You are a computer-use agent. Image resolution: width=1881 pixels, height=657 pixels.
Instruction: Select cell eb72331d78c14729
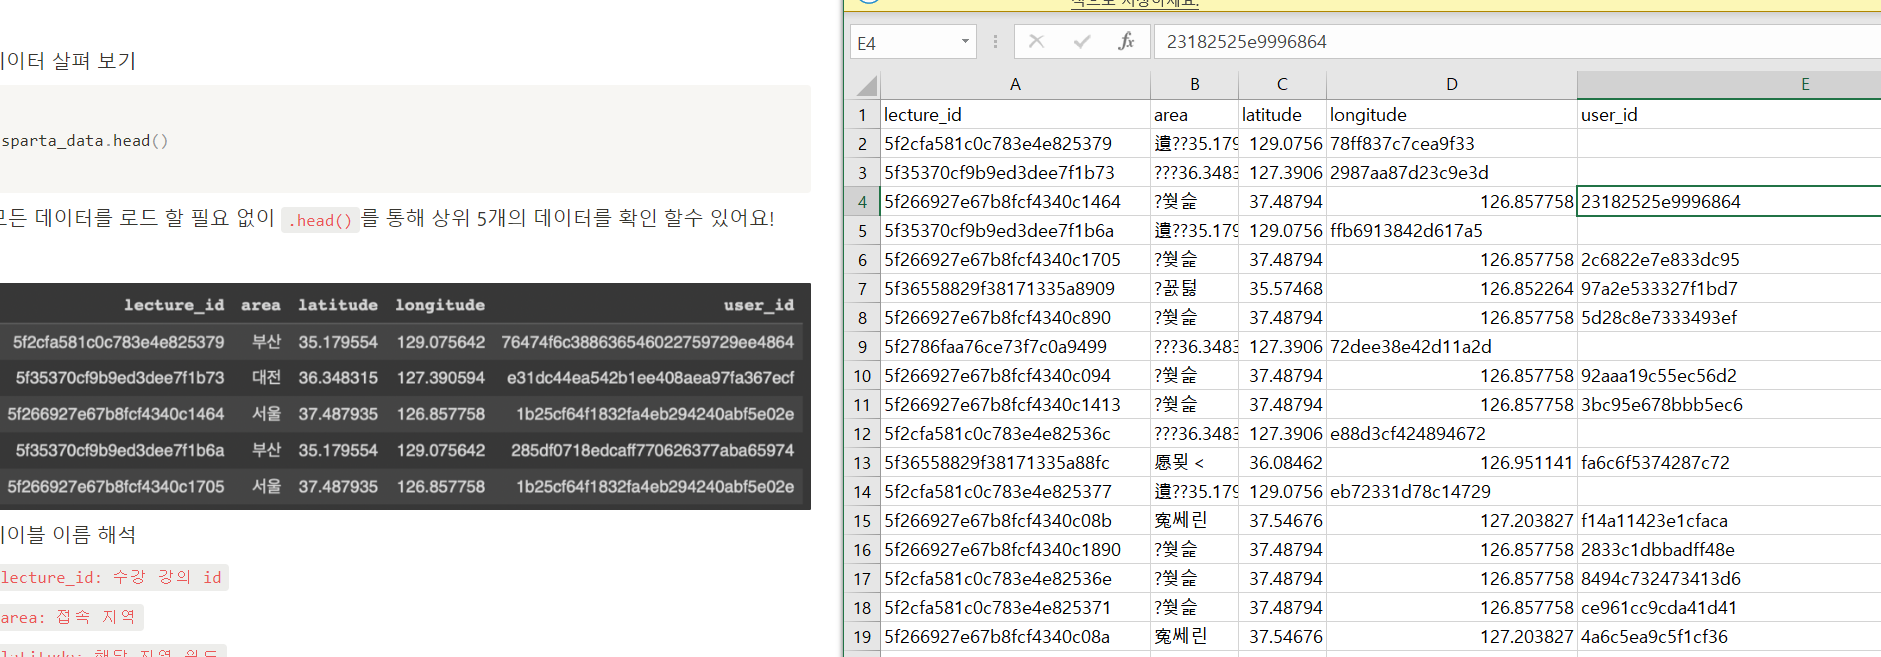(1452, 492)
